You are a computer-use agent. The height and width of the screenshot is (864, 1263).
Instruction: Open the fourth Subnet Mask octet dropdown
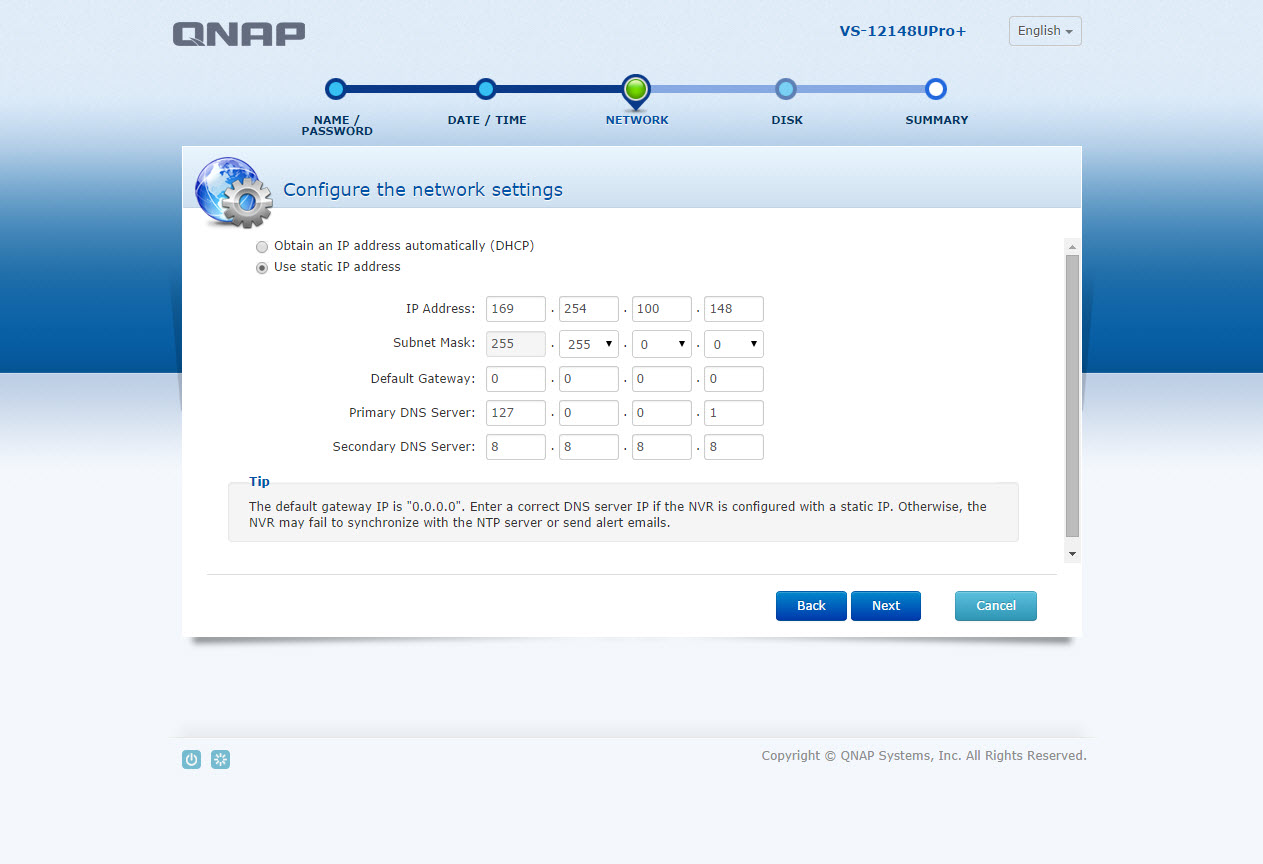click(x=734, y=344)
